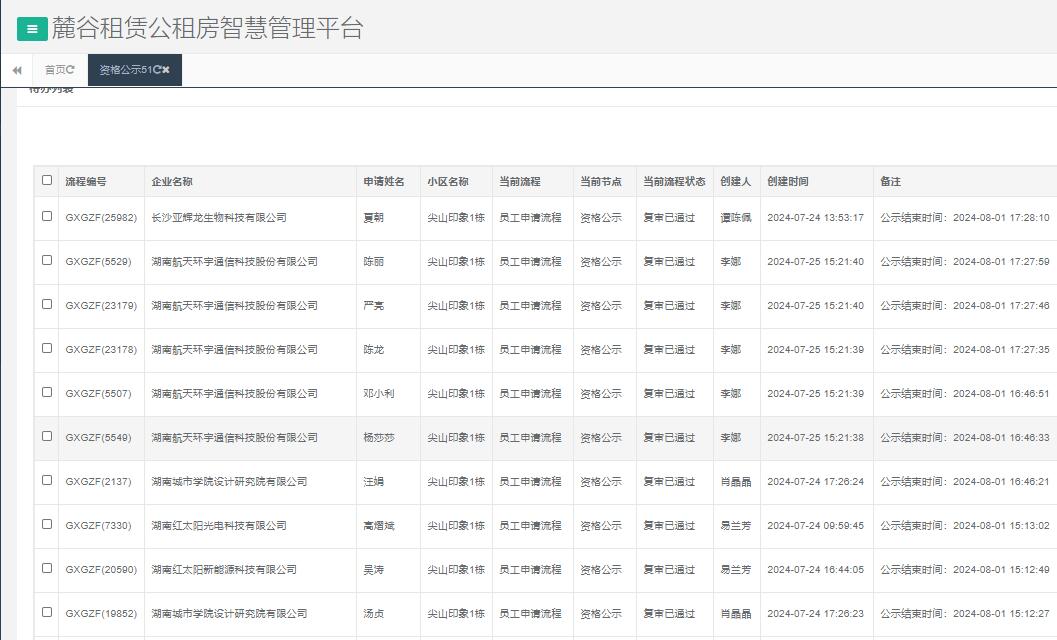The width and height of the screenshot is (1057, 640).
Task: Close the 资格公示51 tab with the X
Action: pos(167,70)
